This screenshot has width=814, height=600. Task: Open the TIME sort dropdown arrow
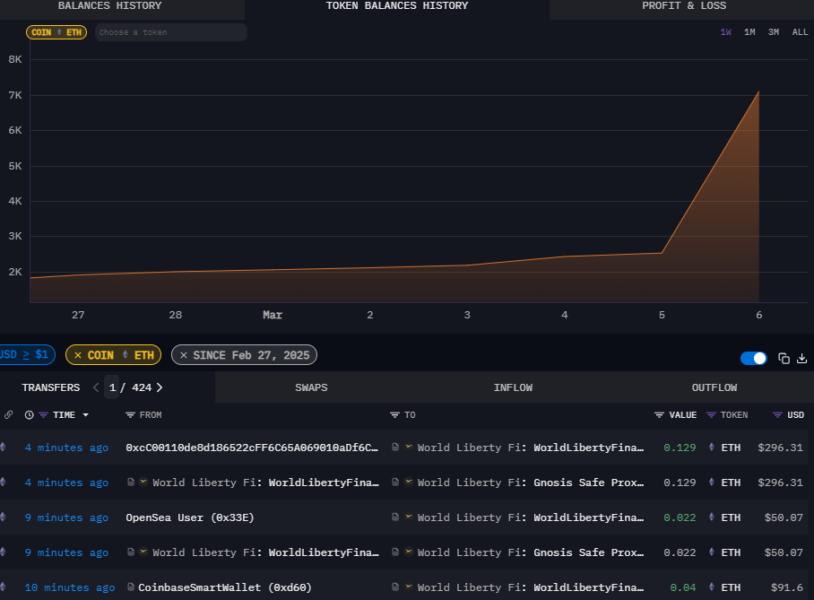pyautogui.click(x=85, y=415)
